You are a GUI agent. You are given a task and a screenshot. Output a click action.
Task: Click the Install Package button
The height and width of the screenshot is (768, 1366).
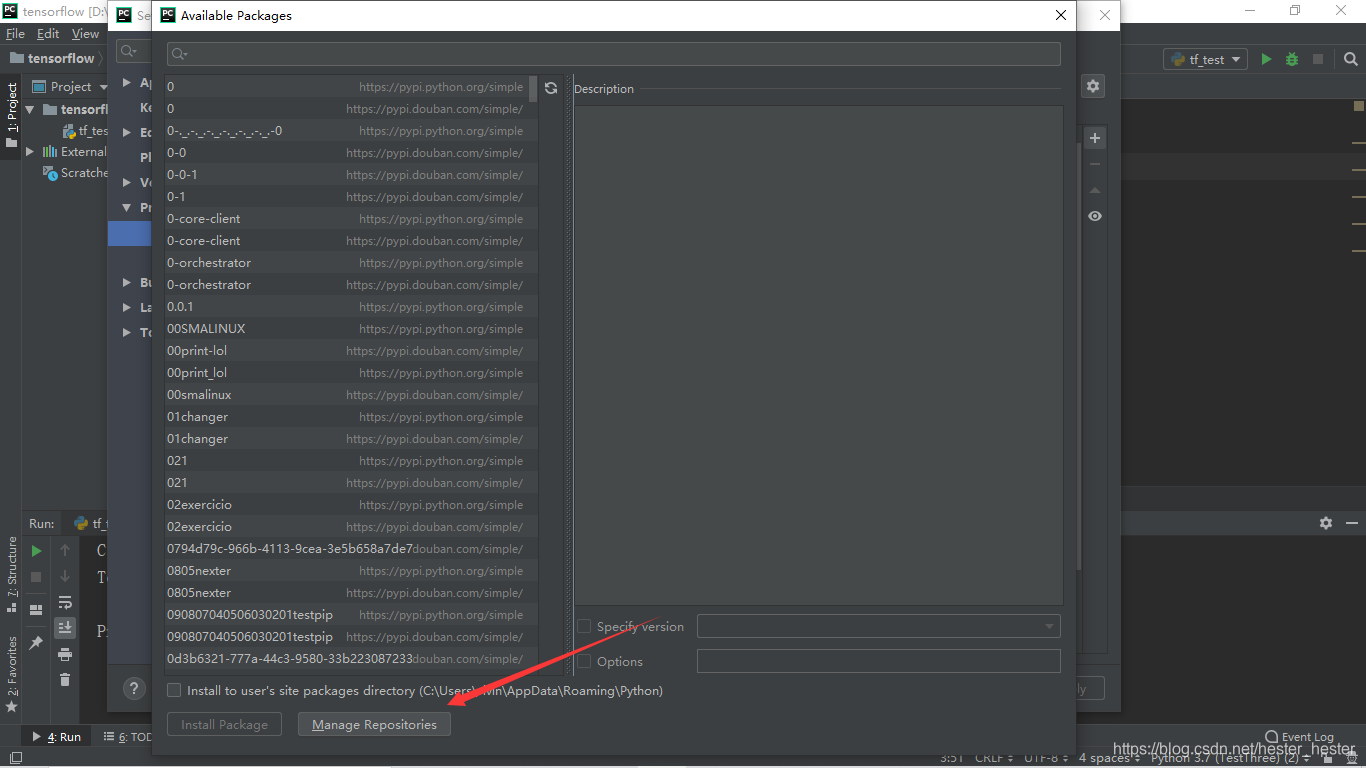tap(224, 724)
